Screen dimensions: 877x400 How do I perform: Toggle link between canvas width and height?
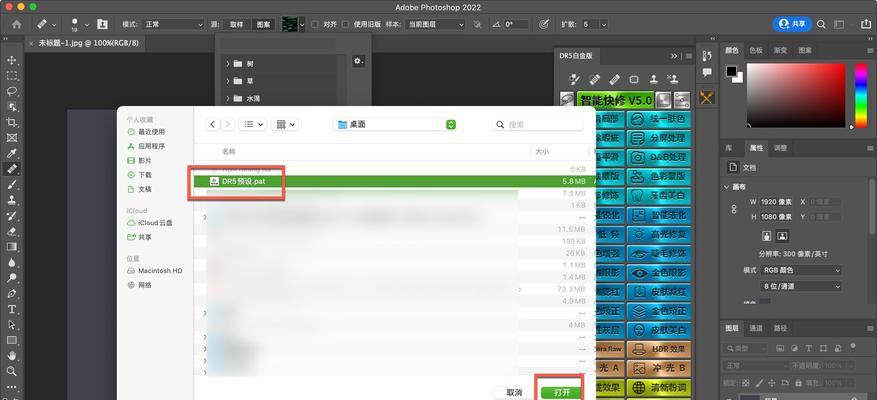734,209
